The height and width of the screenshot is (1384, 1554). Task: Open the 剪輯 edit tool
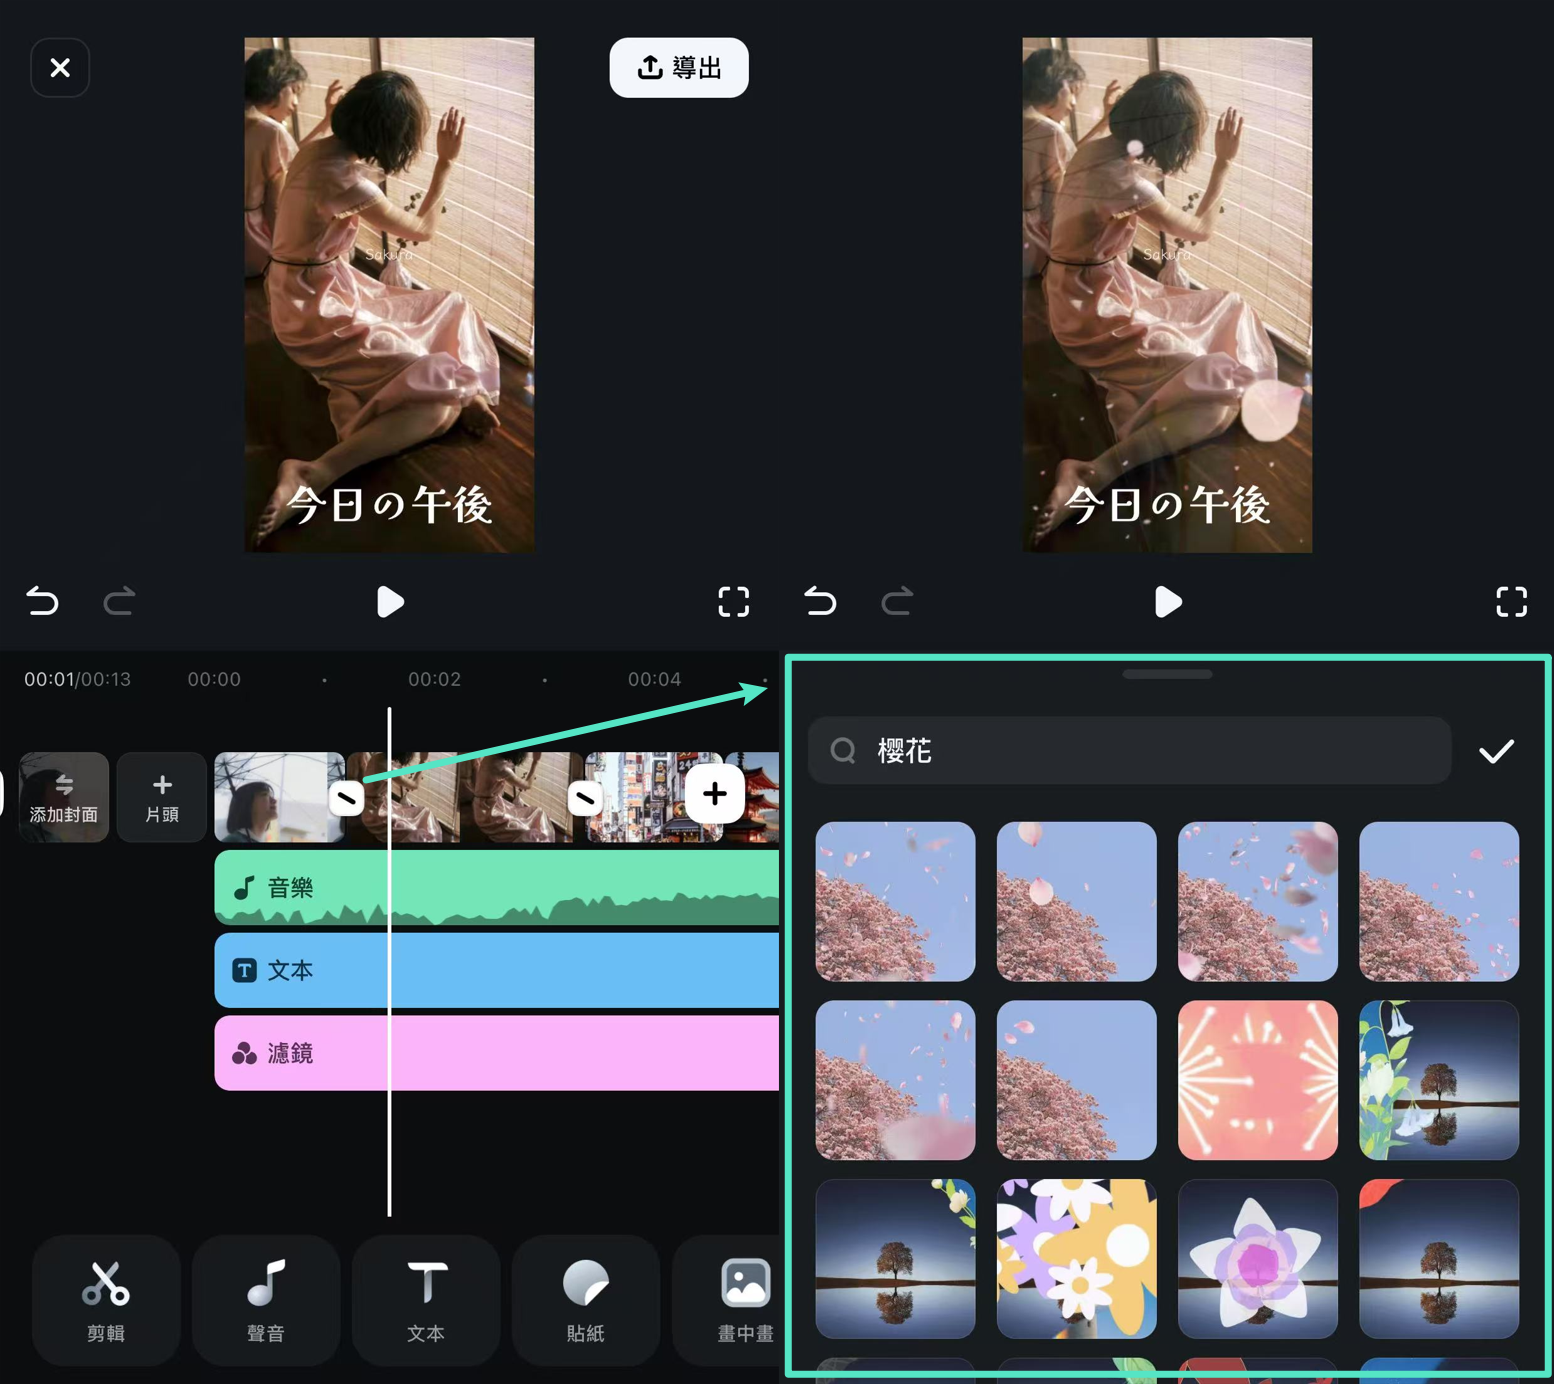pos(106,1300)
